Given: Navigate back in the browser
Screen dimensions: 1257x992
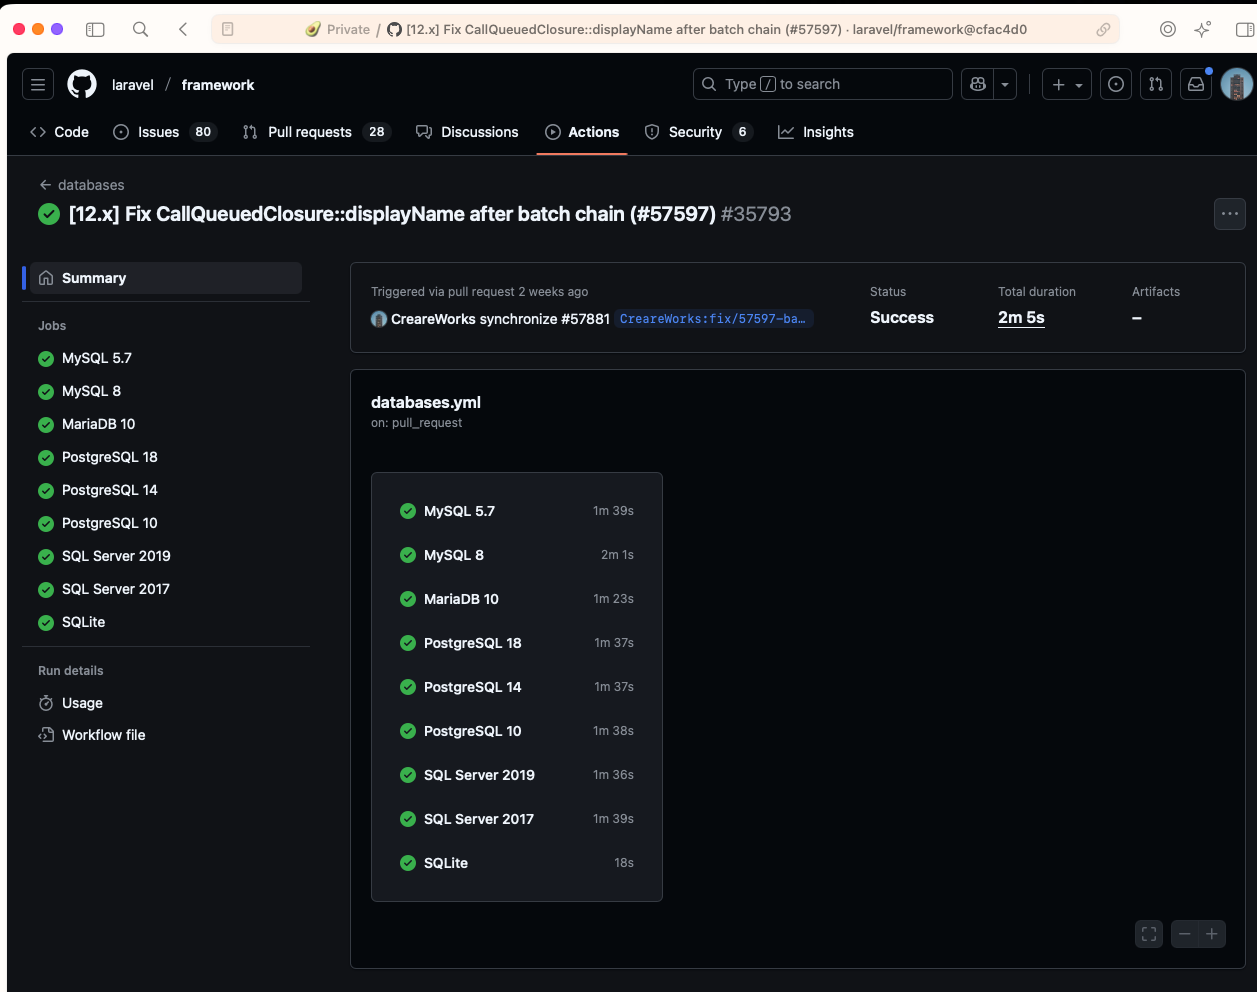Looking at the screenshot, I should [183, 29].
